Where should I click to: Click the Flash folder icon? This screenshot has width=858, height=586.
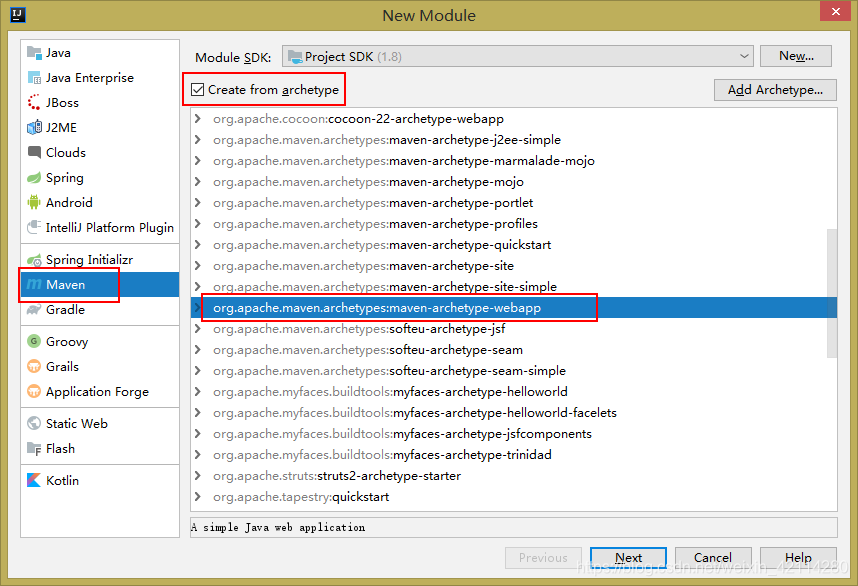pos(34,449)
